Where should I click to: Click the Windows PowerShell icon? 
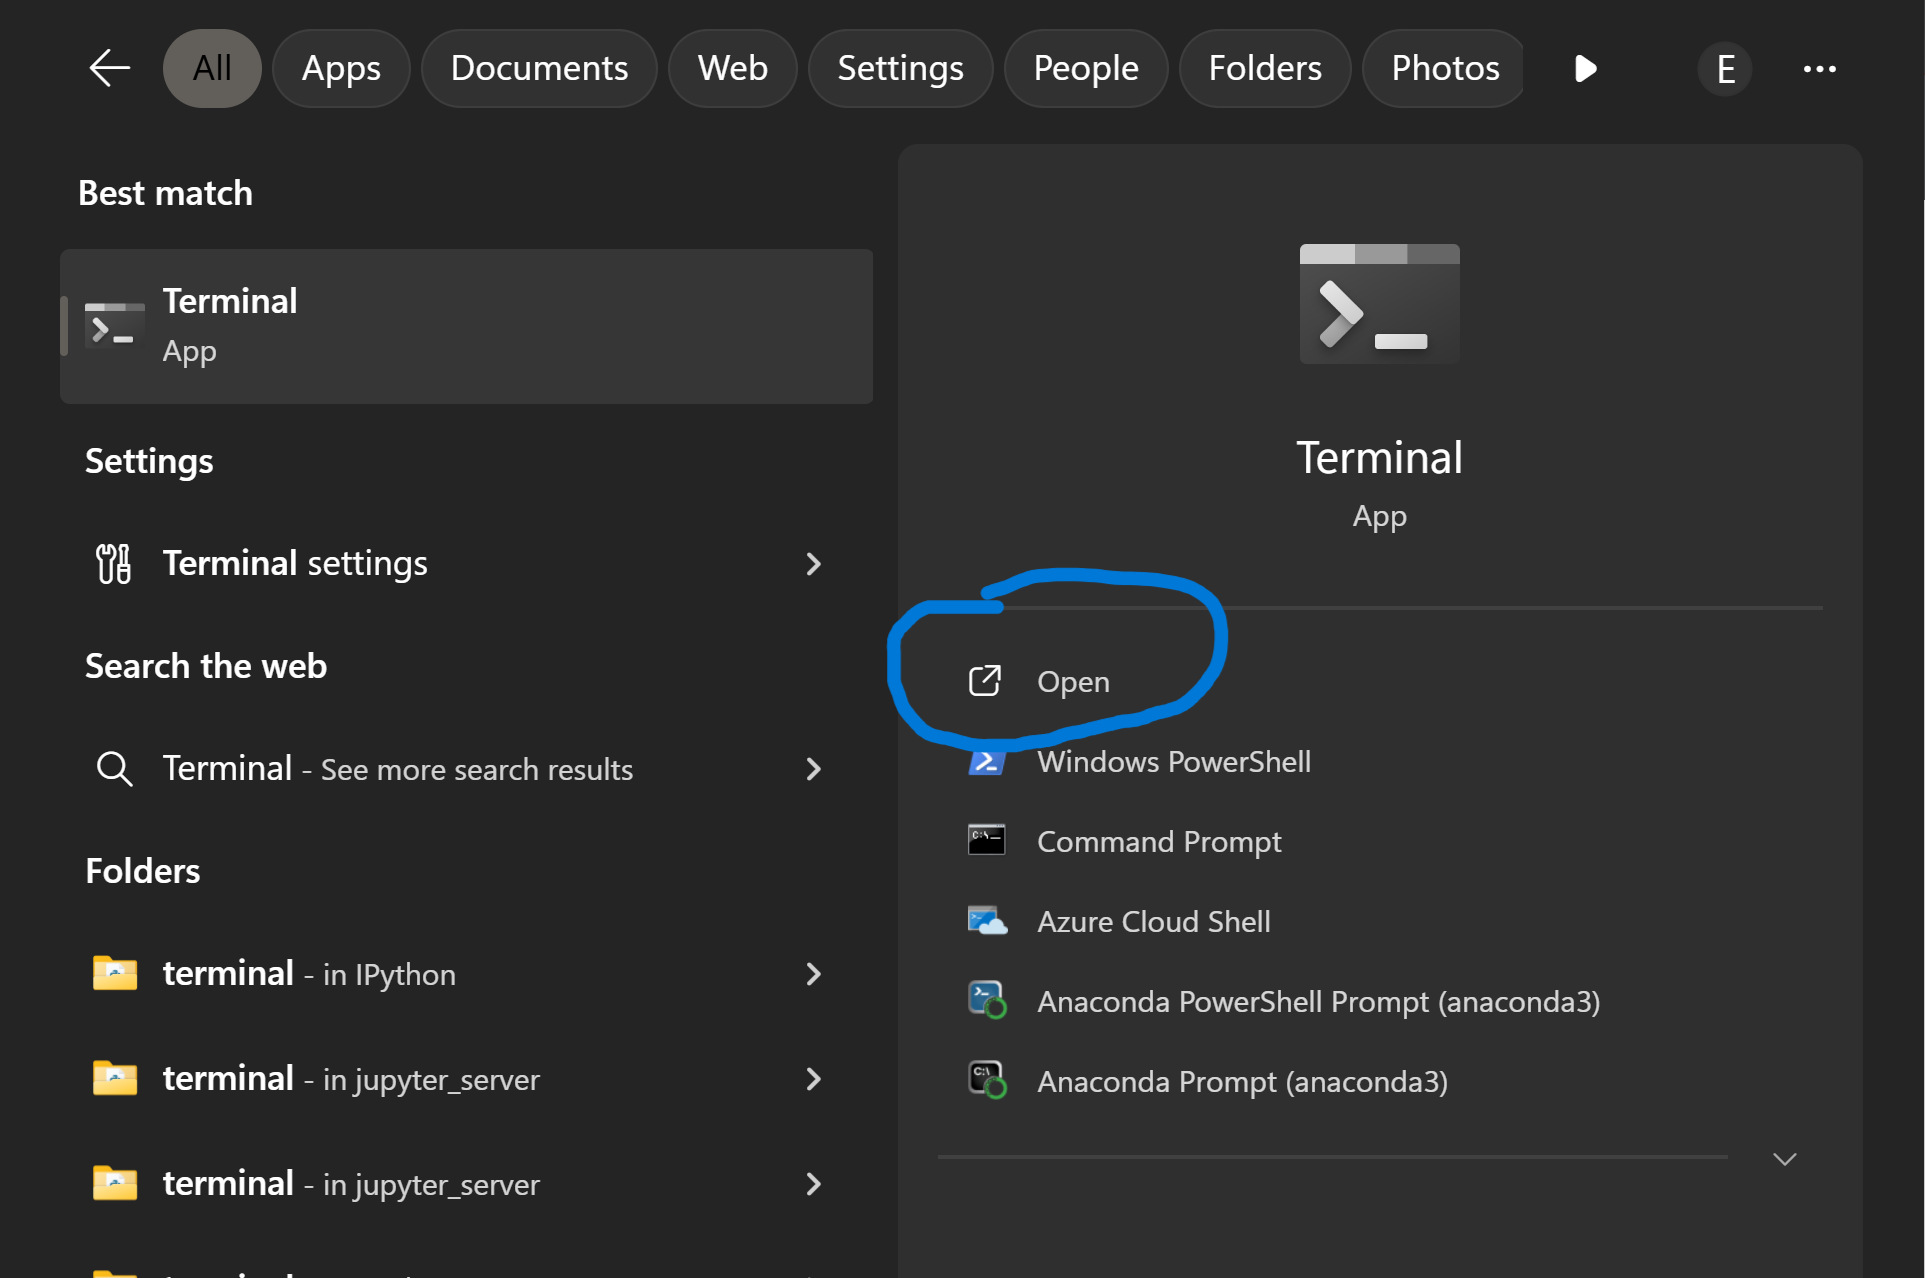(x=986, y=762)
